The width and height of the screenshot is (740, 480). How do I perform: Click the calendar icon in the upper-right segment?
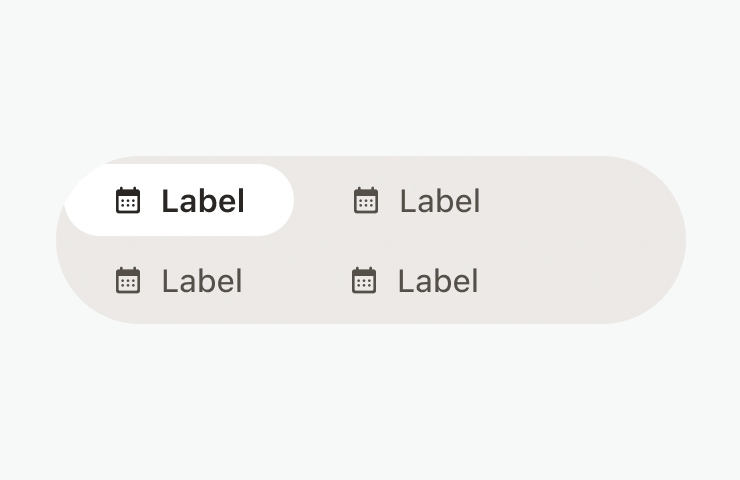tap(366, 201)
